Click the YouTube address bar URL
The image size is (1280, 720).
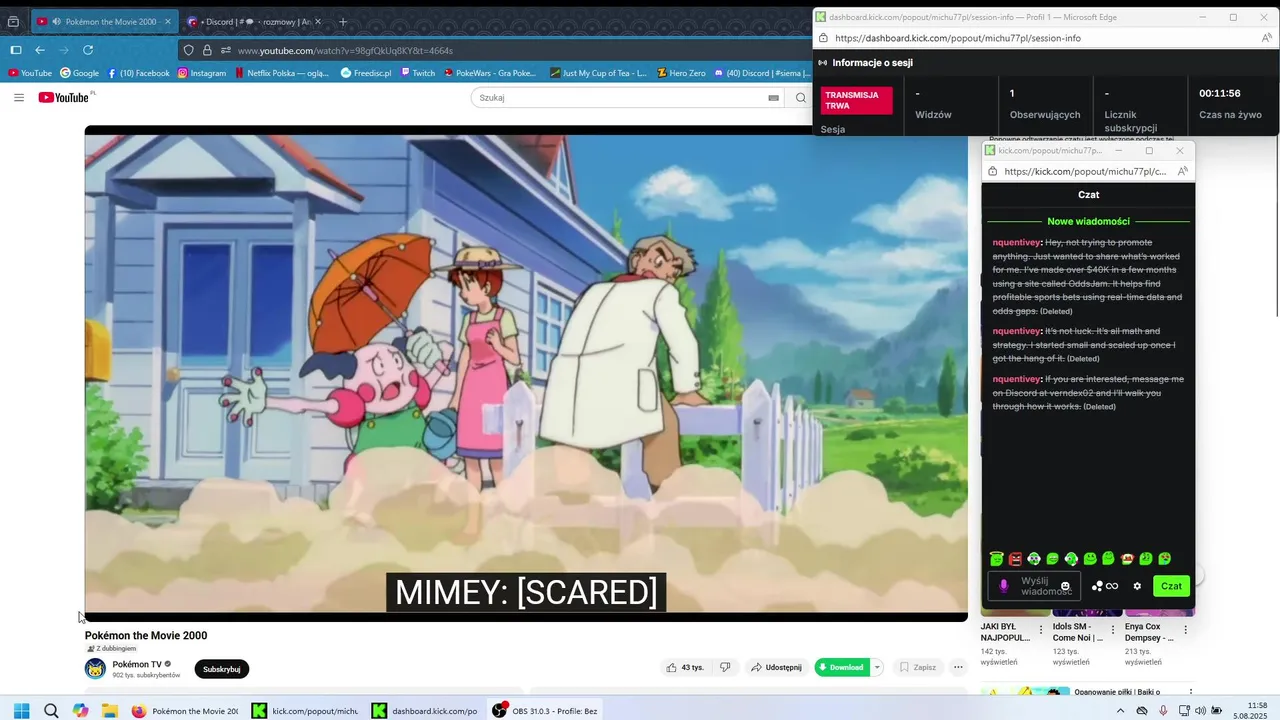pyautogui.click(x=345, y=50)
